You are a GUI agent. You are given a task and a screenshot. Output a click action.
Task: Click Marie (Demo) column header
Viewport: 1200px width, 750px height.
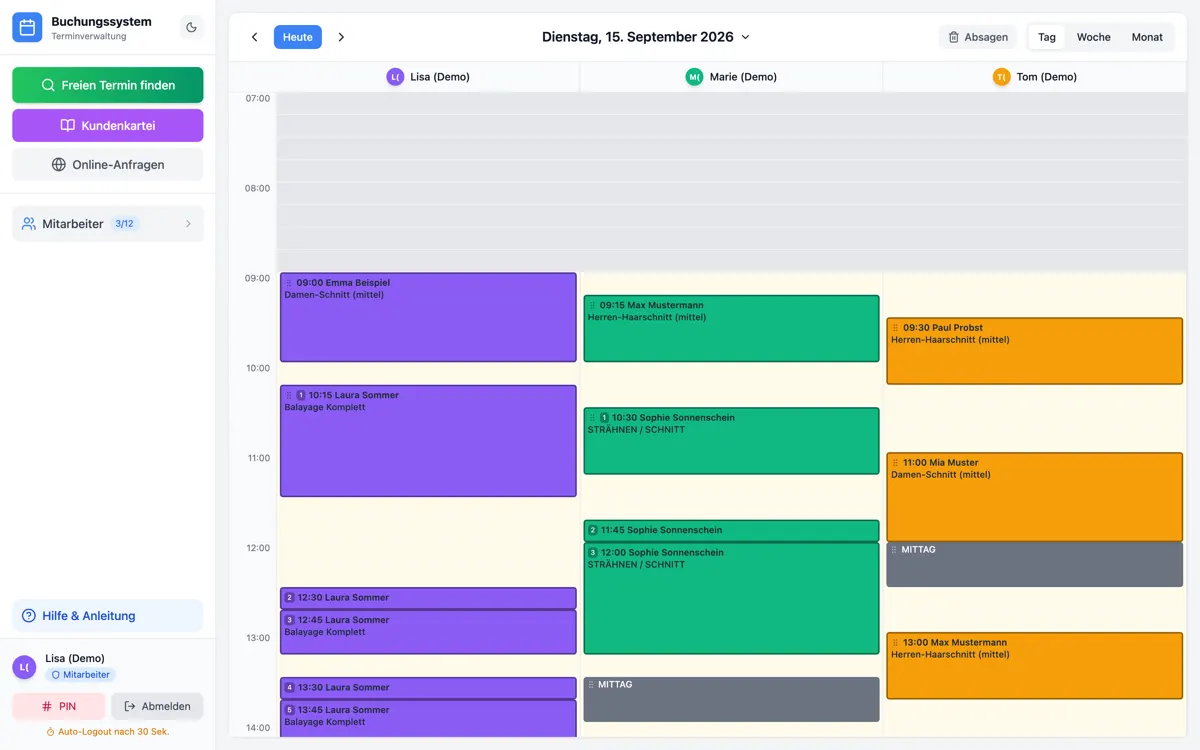[x=731, y=77]
